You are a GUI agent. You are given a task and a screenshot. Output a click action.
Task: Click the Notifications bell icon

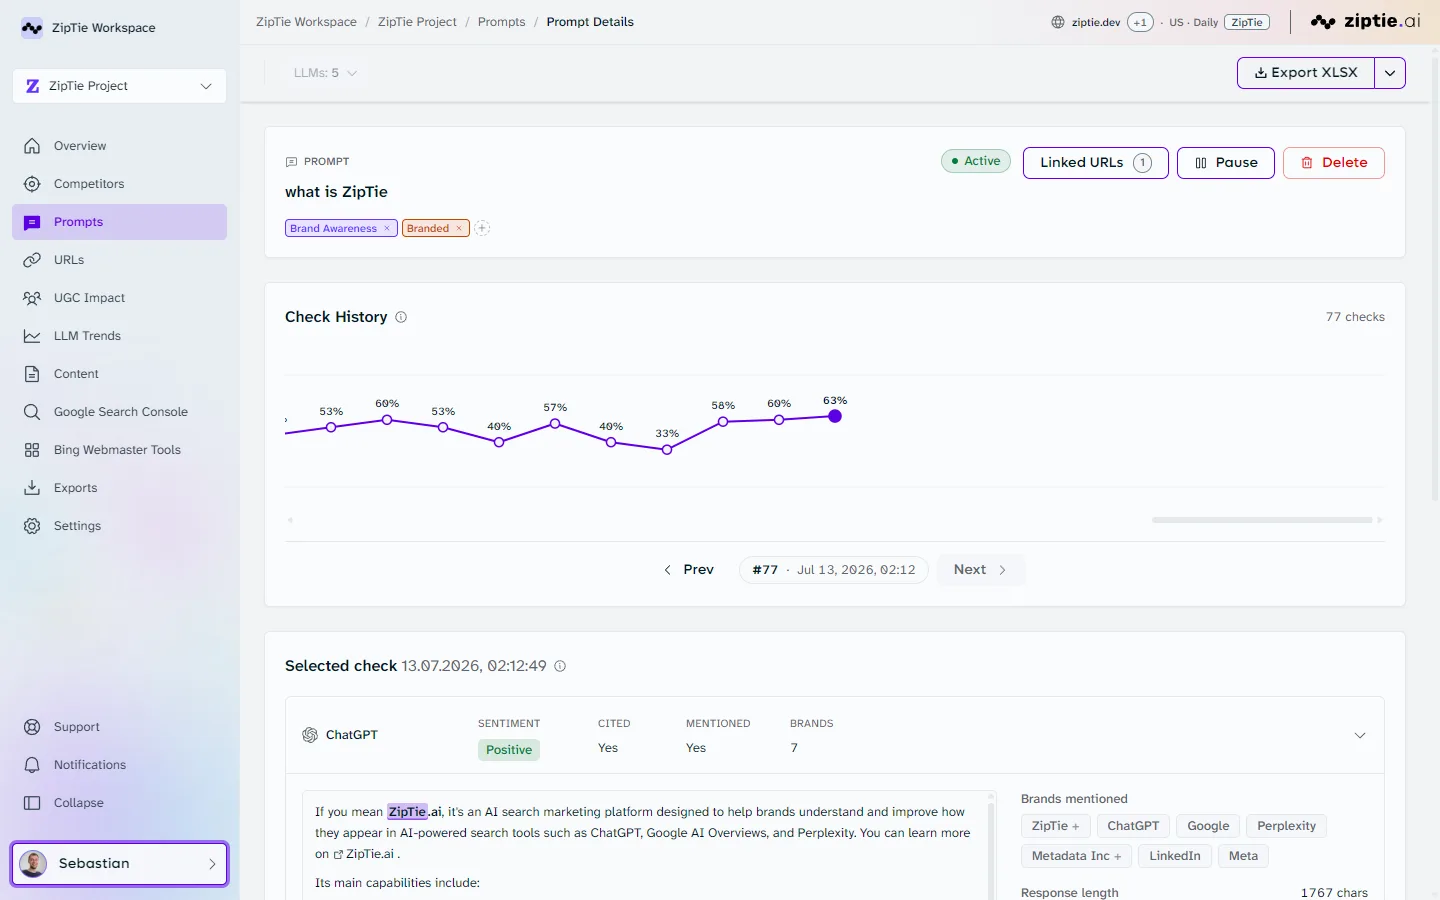(x=32, y=765)
